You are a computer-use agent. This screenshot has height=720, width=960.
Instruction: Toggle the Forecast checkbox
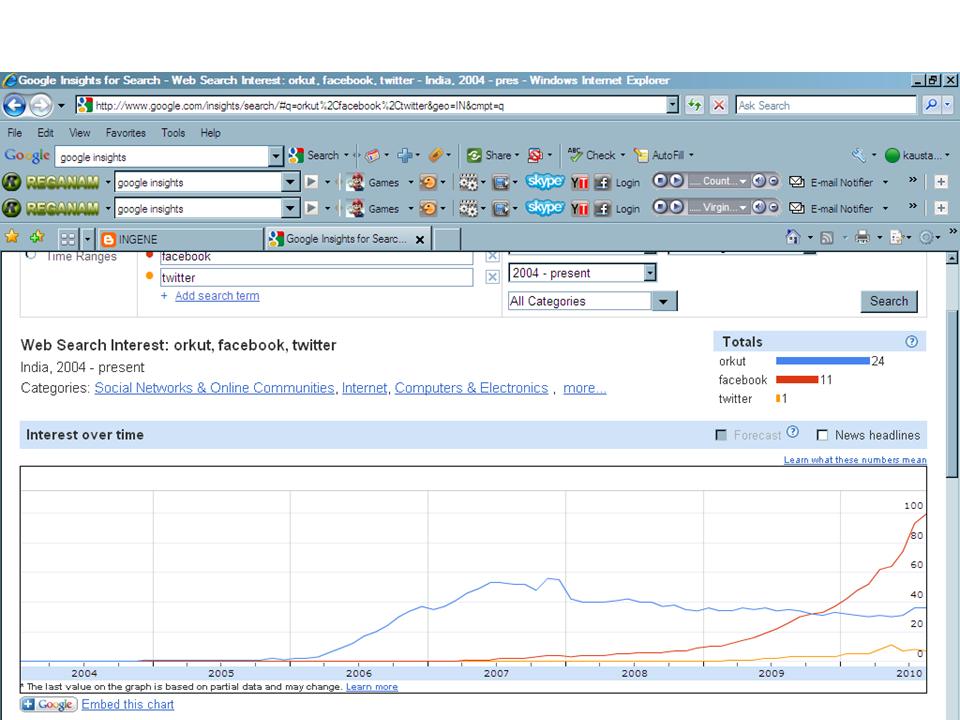tap(721, 435)
